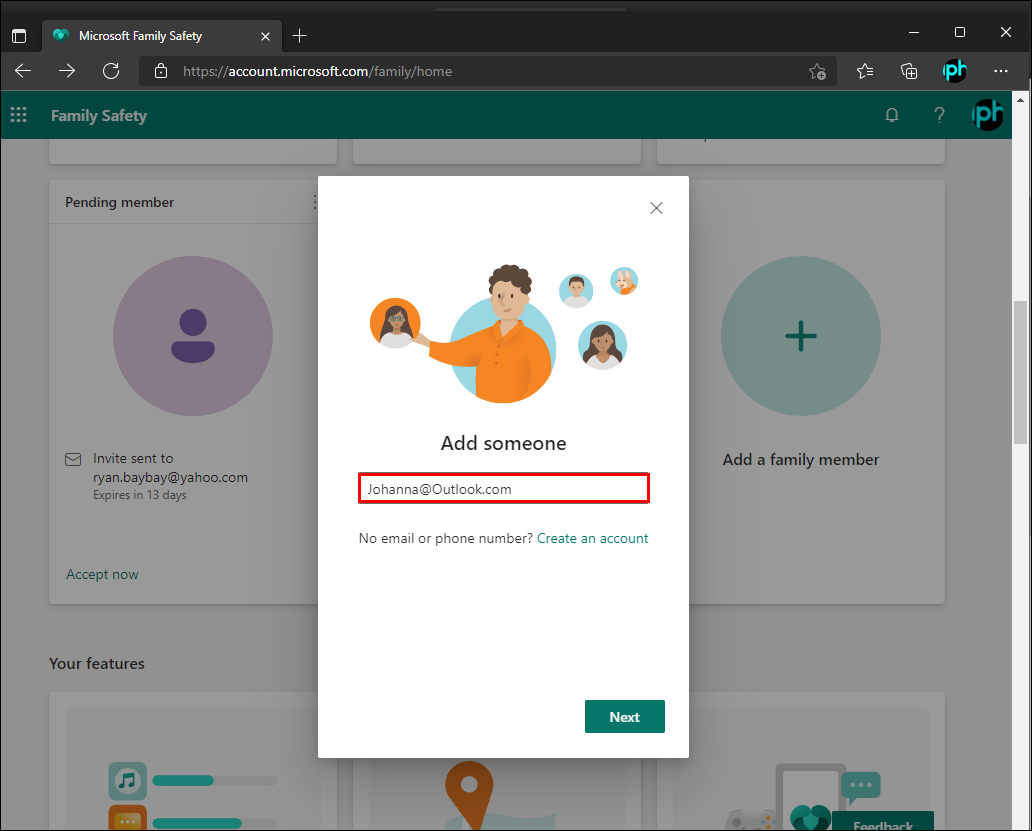Click the Family Safety header title
This screenshot has width=1032, height=831.
tap(99, 116)
